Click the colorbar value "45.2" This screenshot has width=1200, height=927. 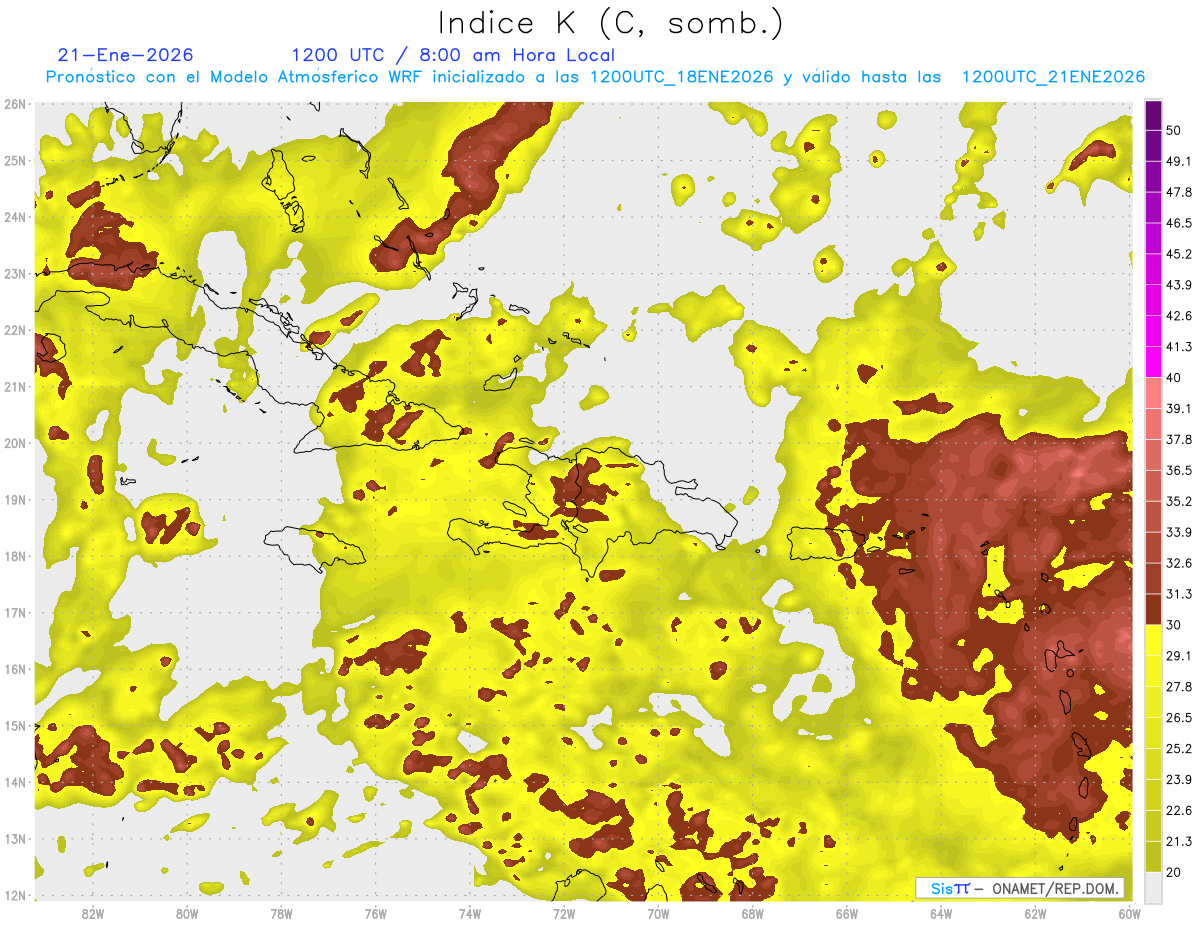(x=1179, y=254)
